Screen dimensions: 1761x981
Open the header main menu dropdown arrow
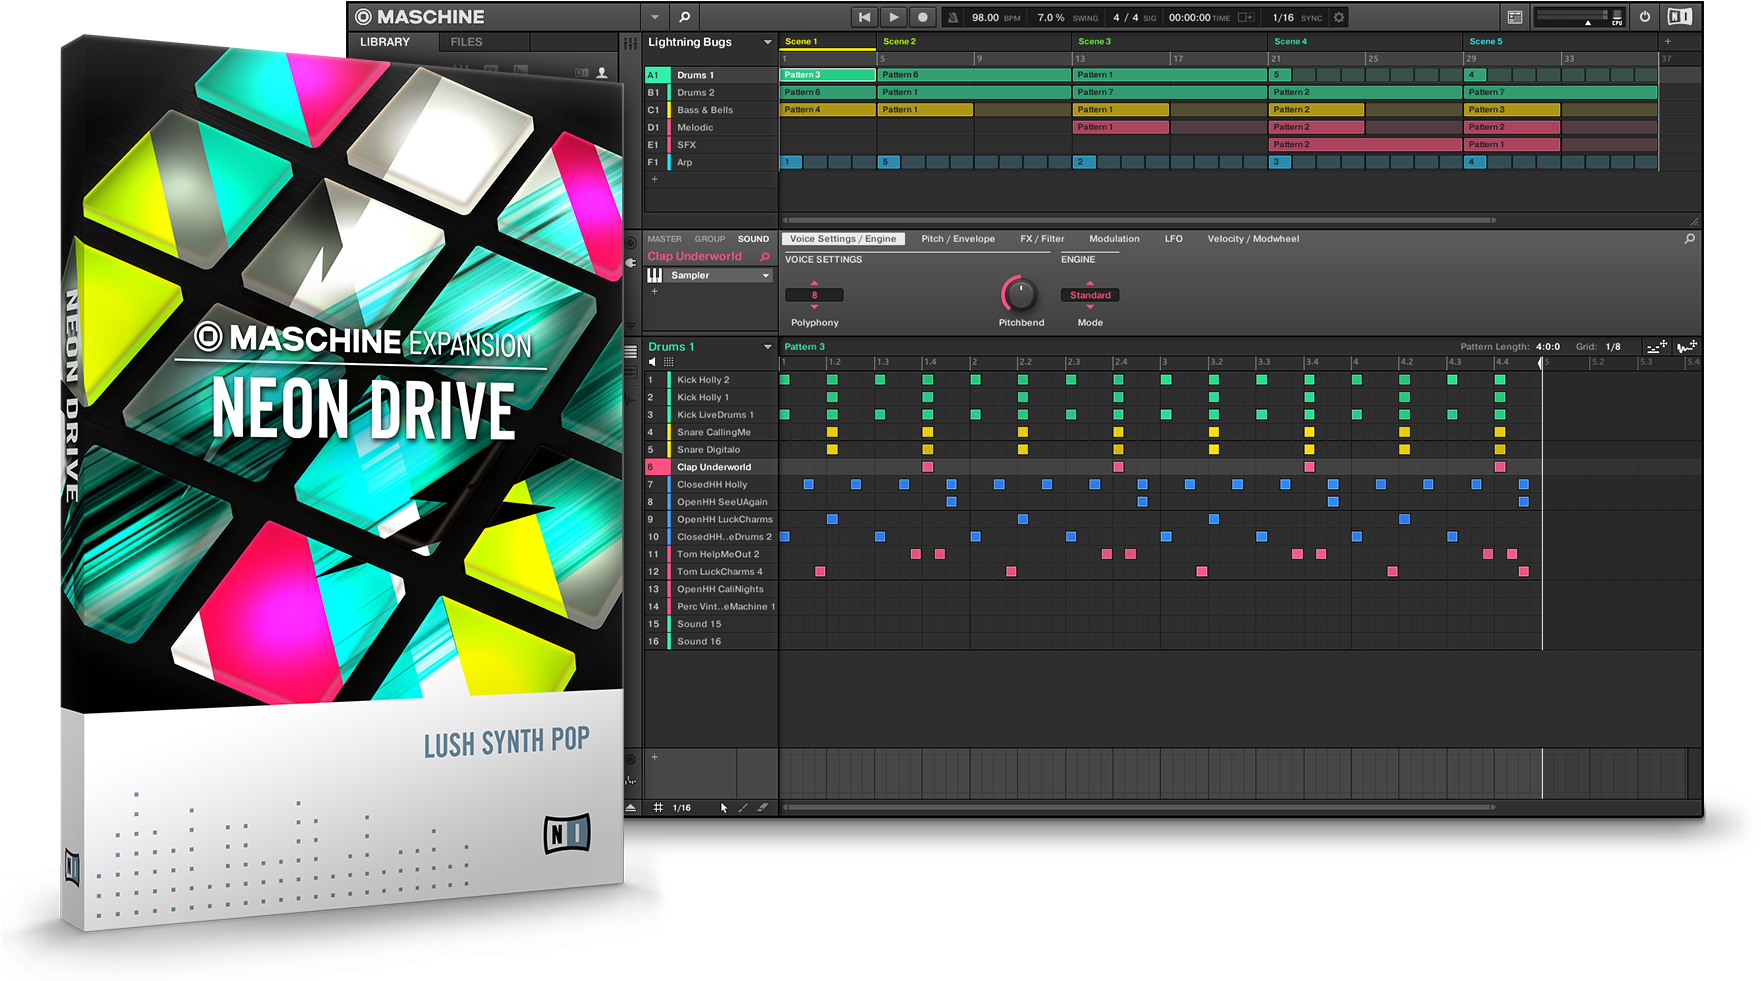655,17
